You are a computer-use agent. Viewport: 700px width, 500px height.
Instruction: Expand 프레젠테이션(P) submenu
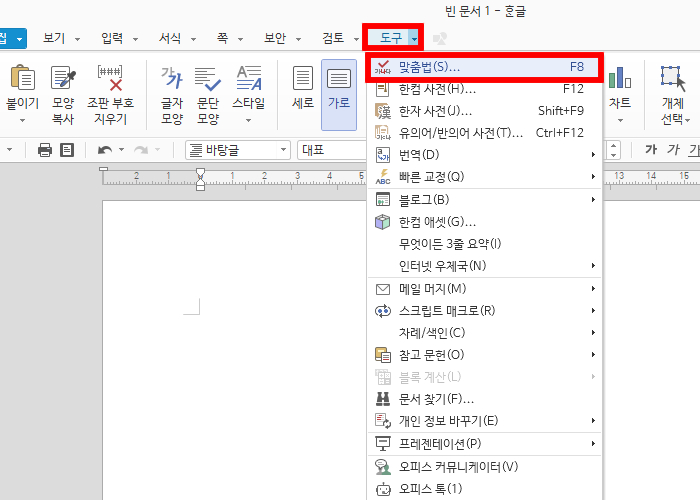(x=484, y=444)
